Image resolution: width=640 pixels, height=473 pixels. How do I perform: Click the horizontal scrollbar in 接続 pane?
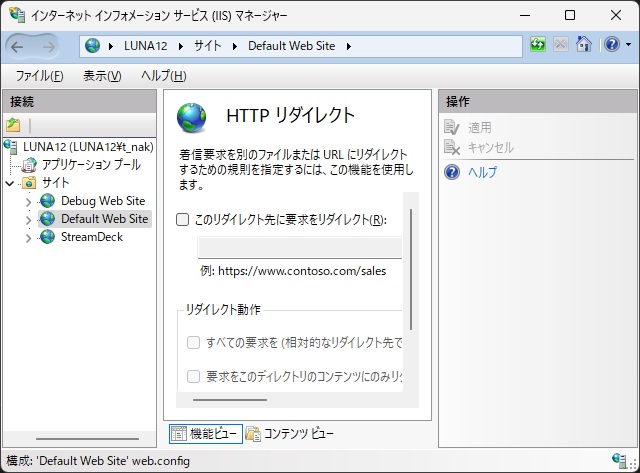click(x=87, y=439)
